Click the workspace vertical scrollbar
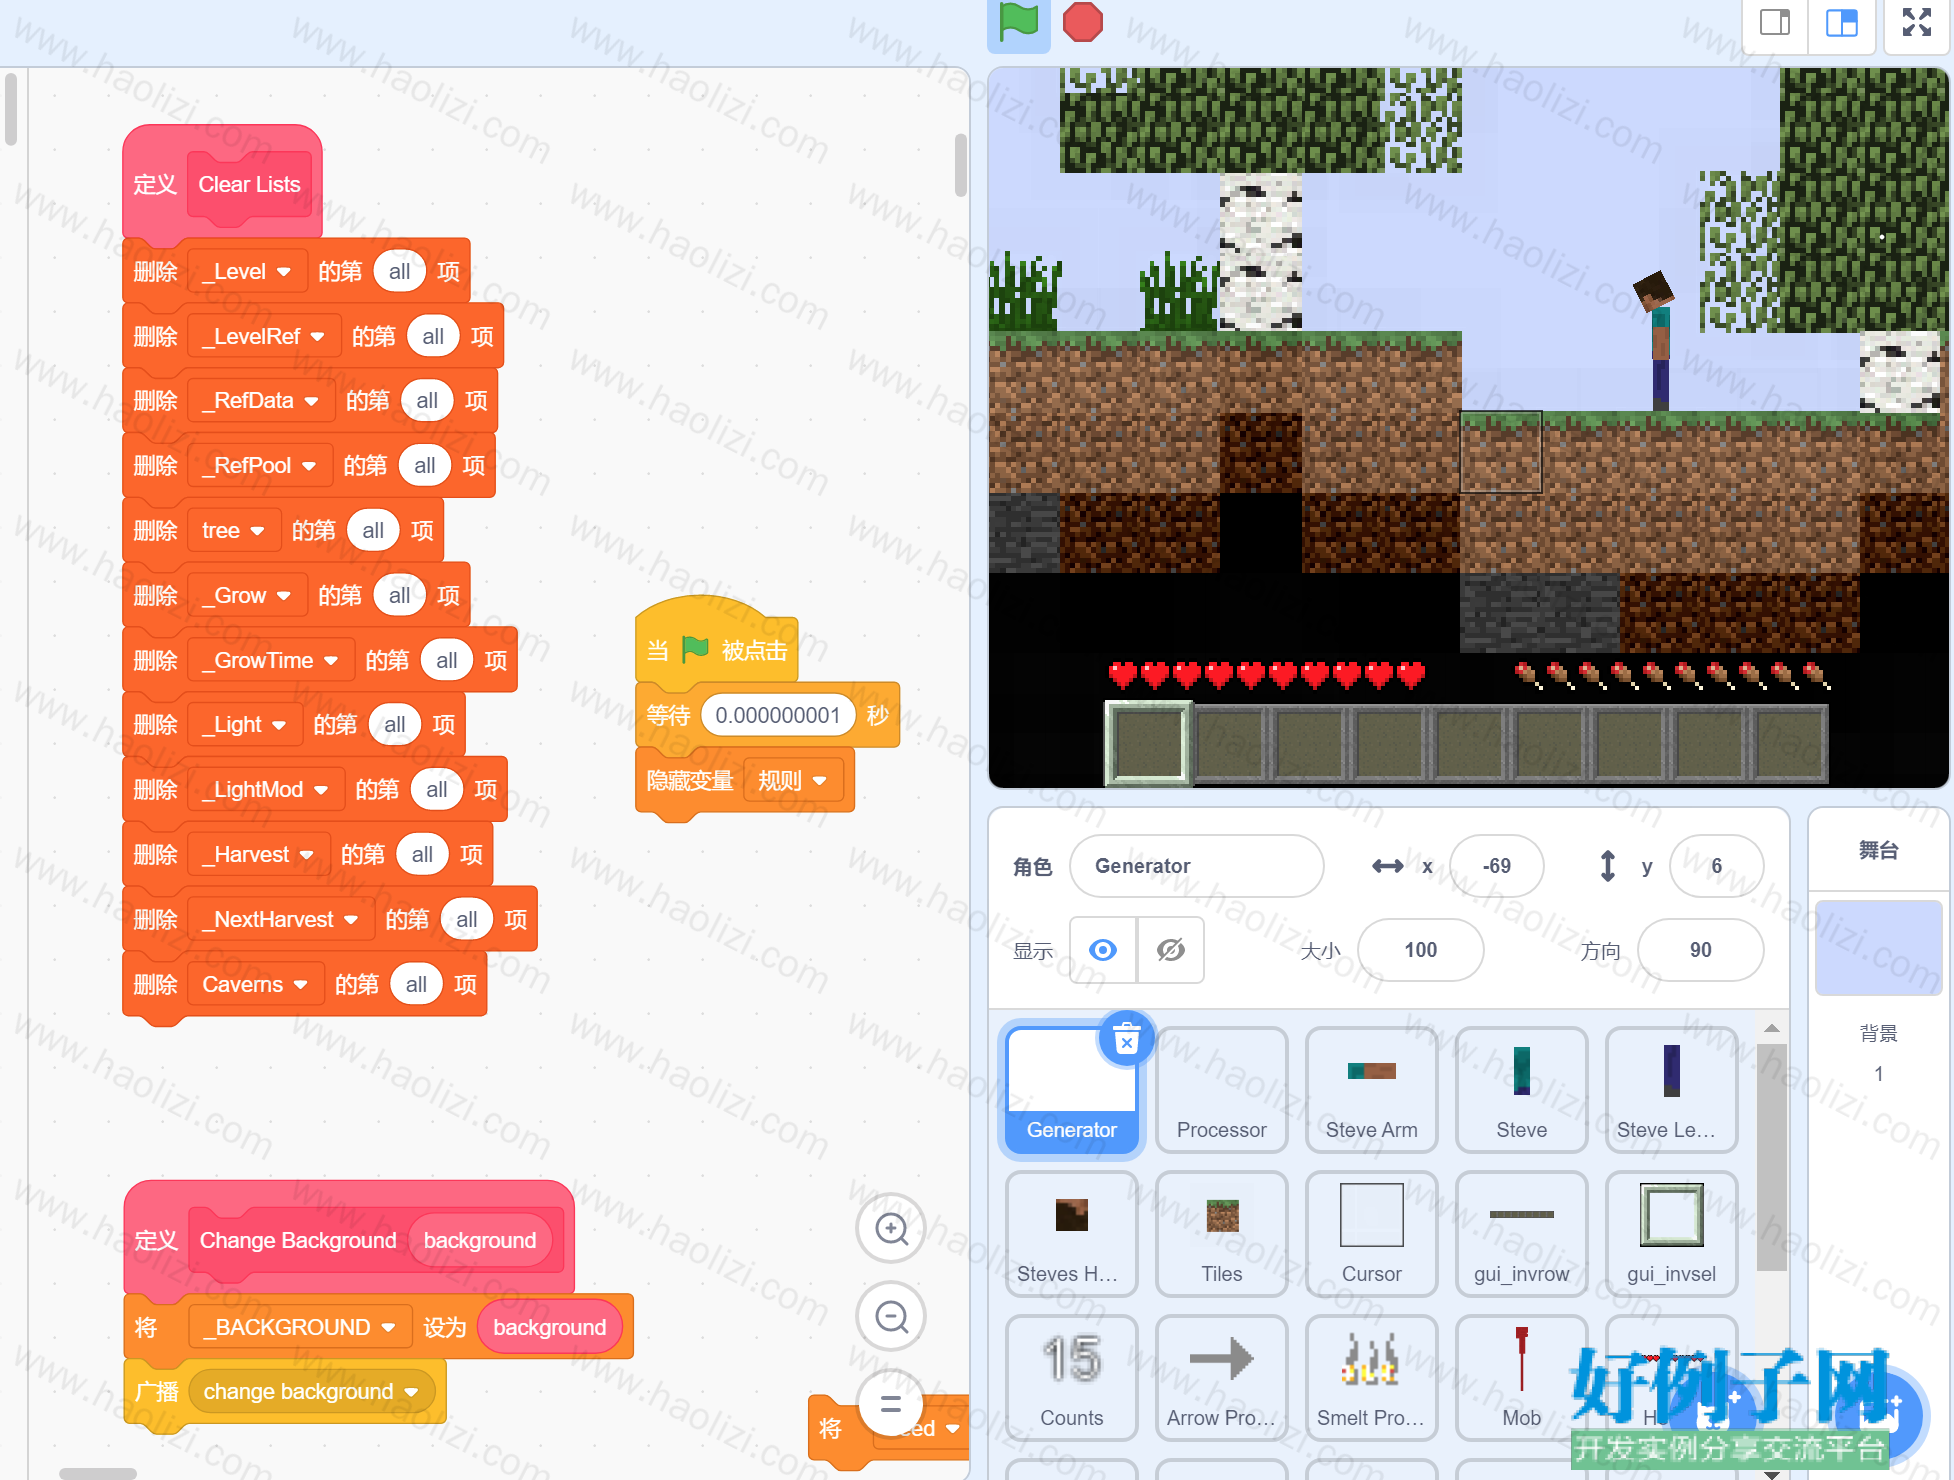Screen dimensions: 1954x1480 [x=960, y=165]
